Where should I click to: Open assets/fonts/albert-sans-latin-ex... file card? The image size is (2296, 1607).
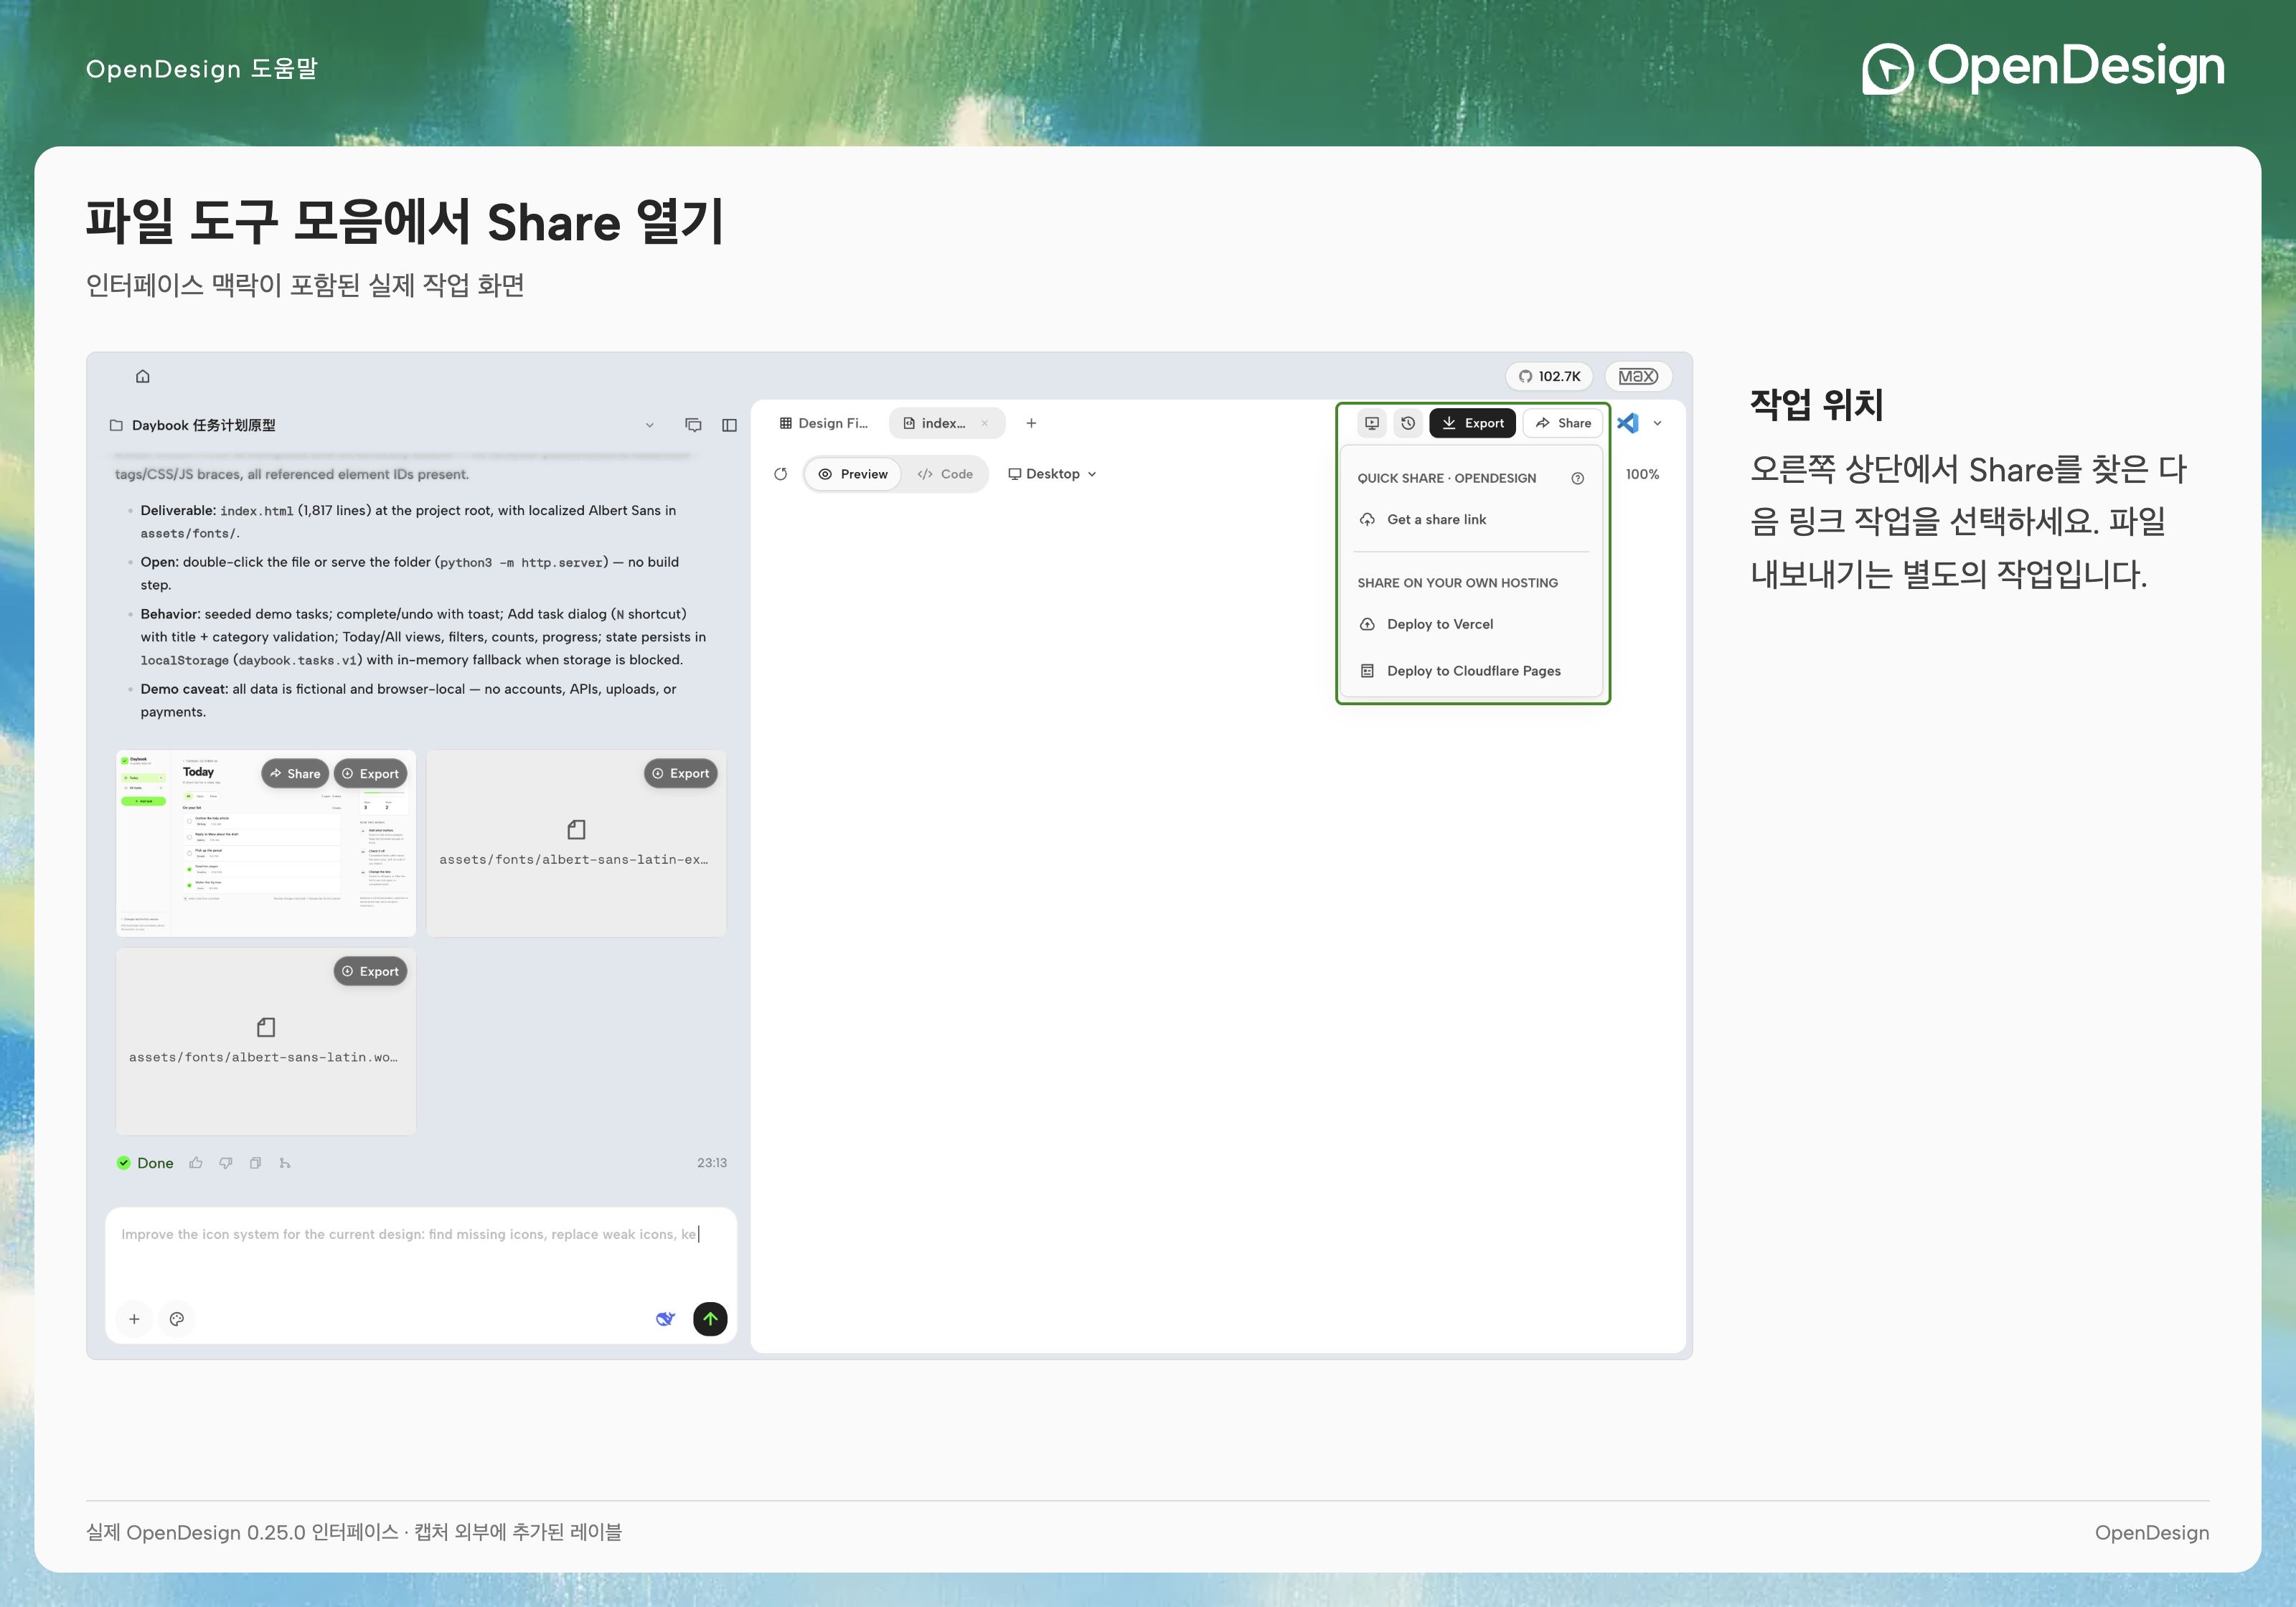tap(576, 845)
